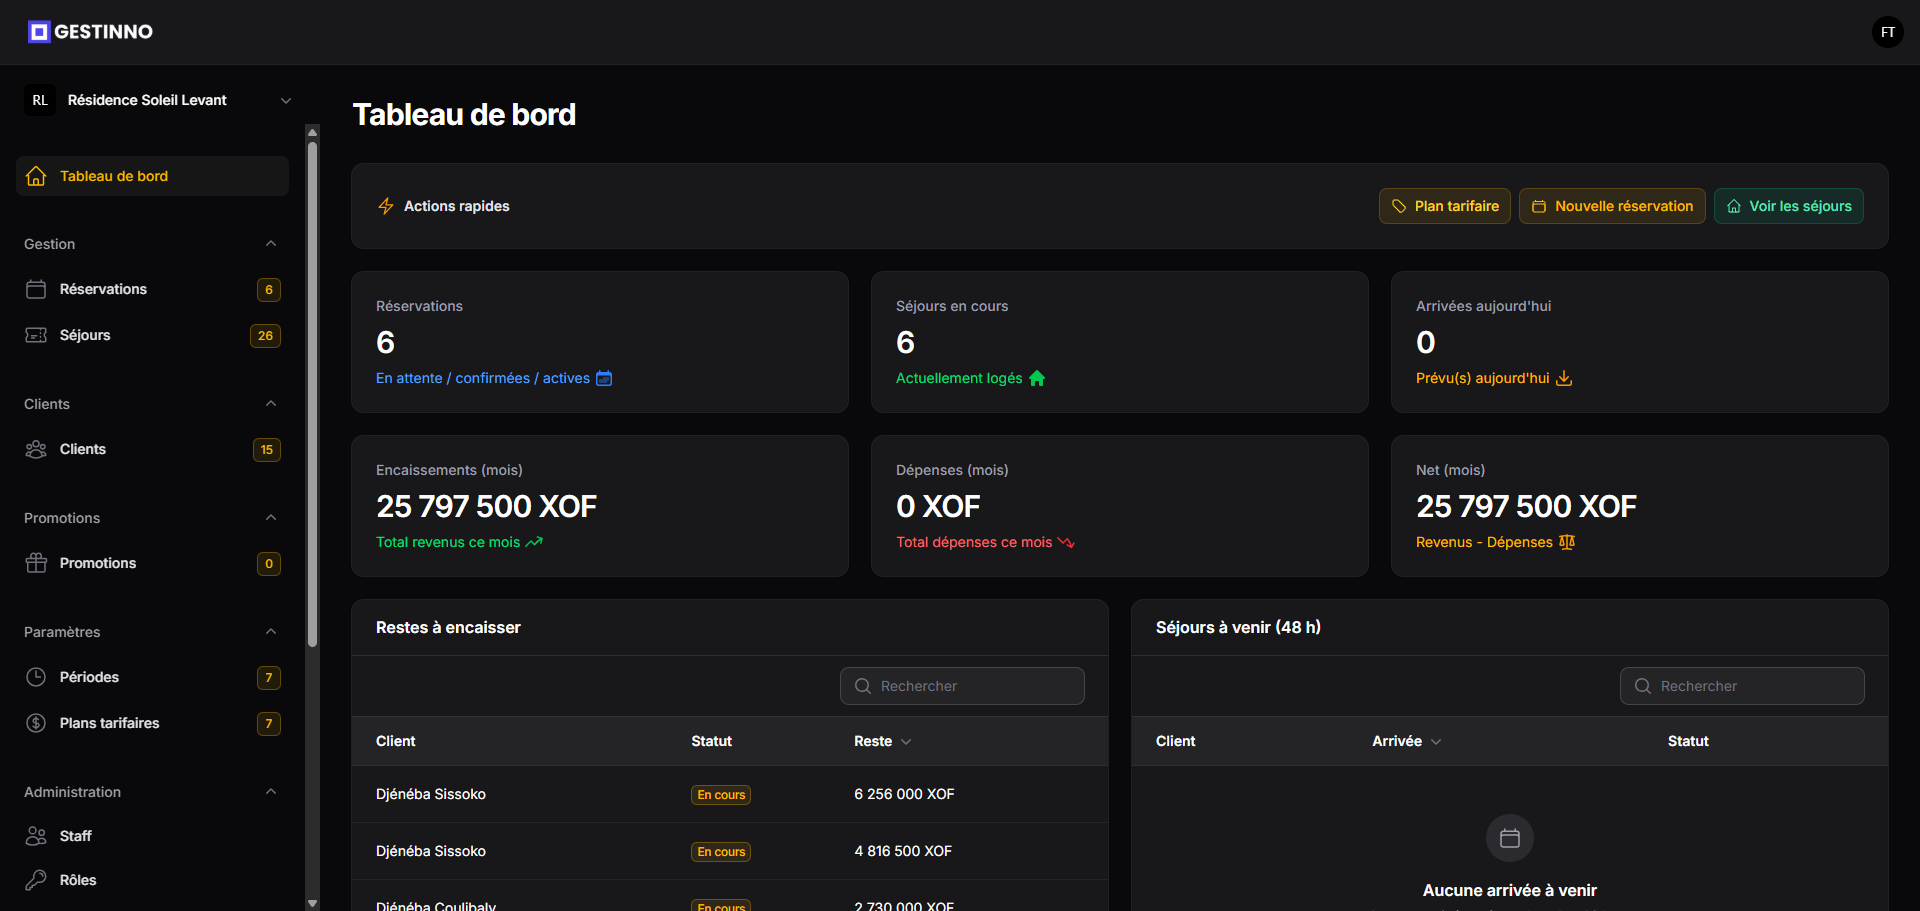Open the Staff menu item
This screenshot has height=911, width=1920.
pos(152,836)
